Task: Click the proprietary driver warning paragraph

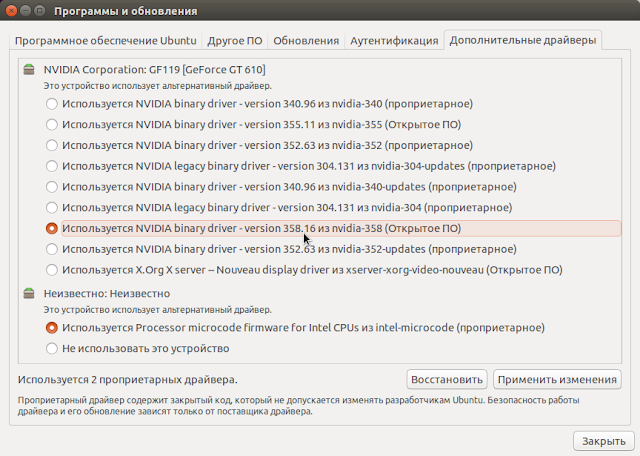Action: pyautogui.click(x=298, y=405)
